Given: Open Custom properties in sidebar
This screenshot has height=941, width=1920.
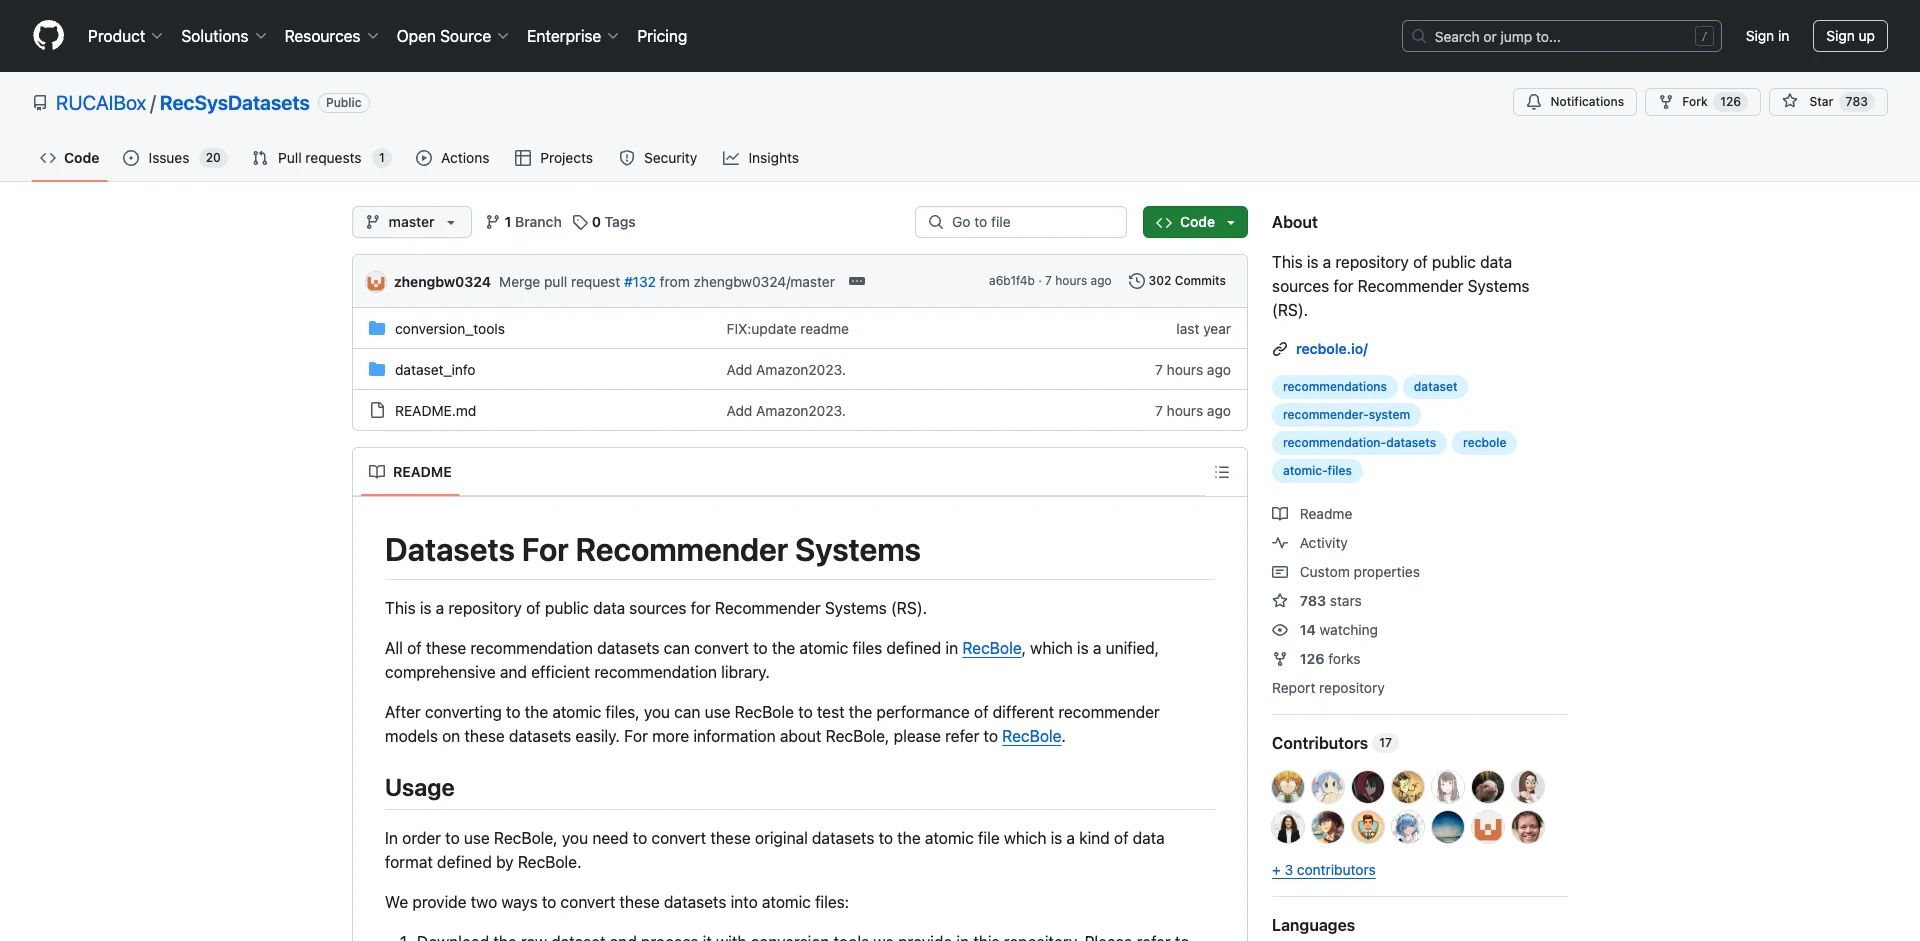Looking at the screenshot, I should click(1346, 572).
